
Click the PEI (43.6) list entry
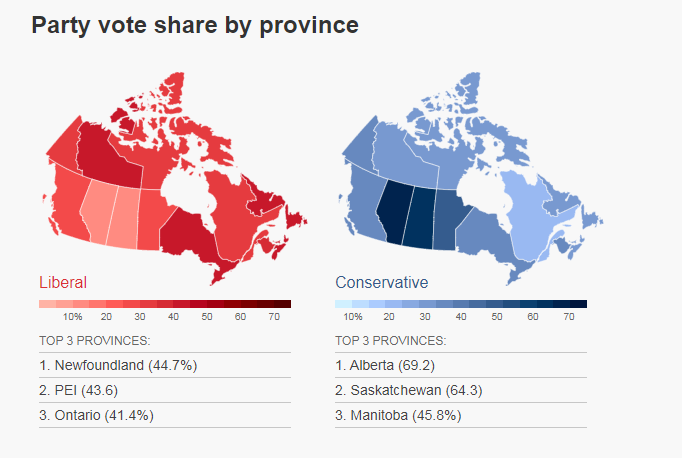tap(79, 390)
